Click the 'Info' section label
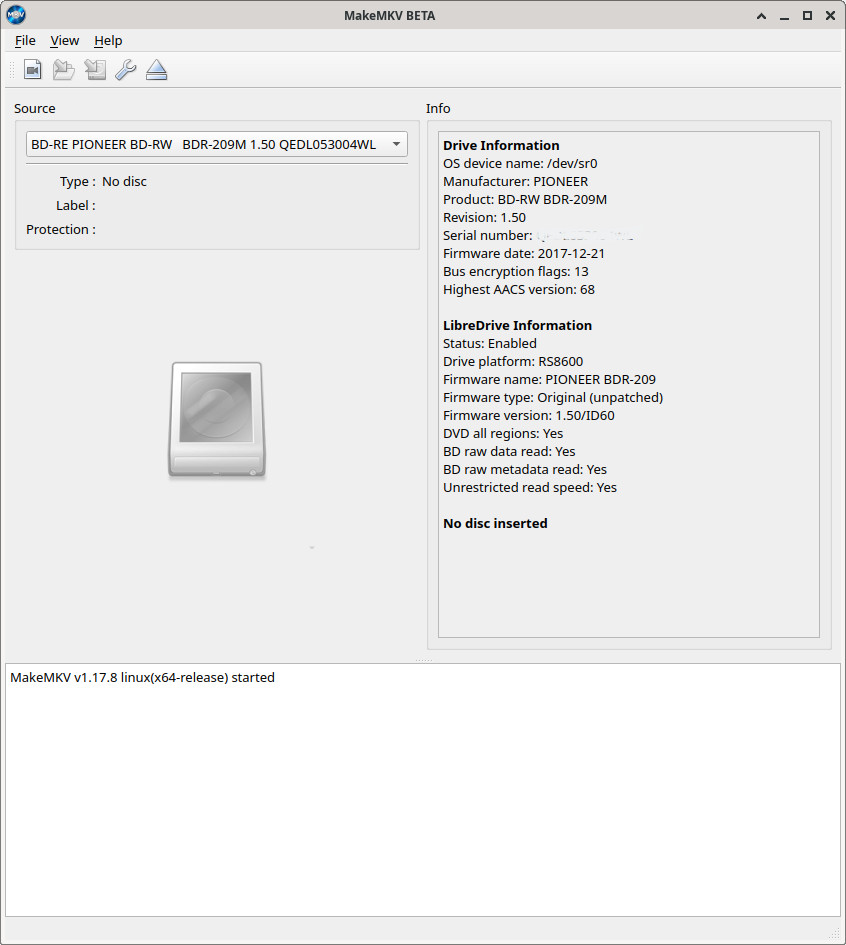The width and height of the screenshot is (846, 945). point(438,108)
